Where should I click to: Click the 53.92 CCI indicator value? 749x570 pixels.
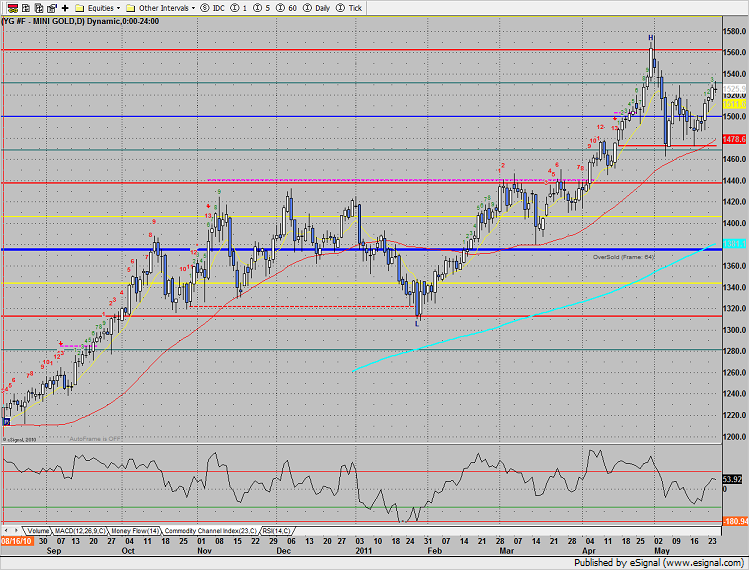pos(732,479)
